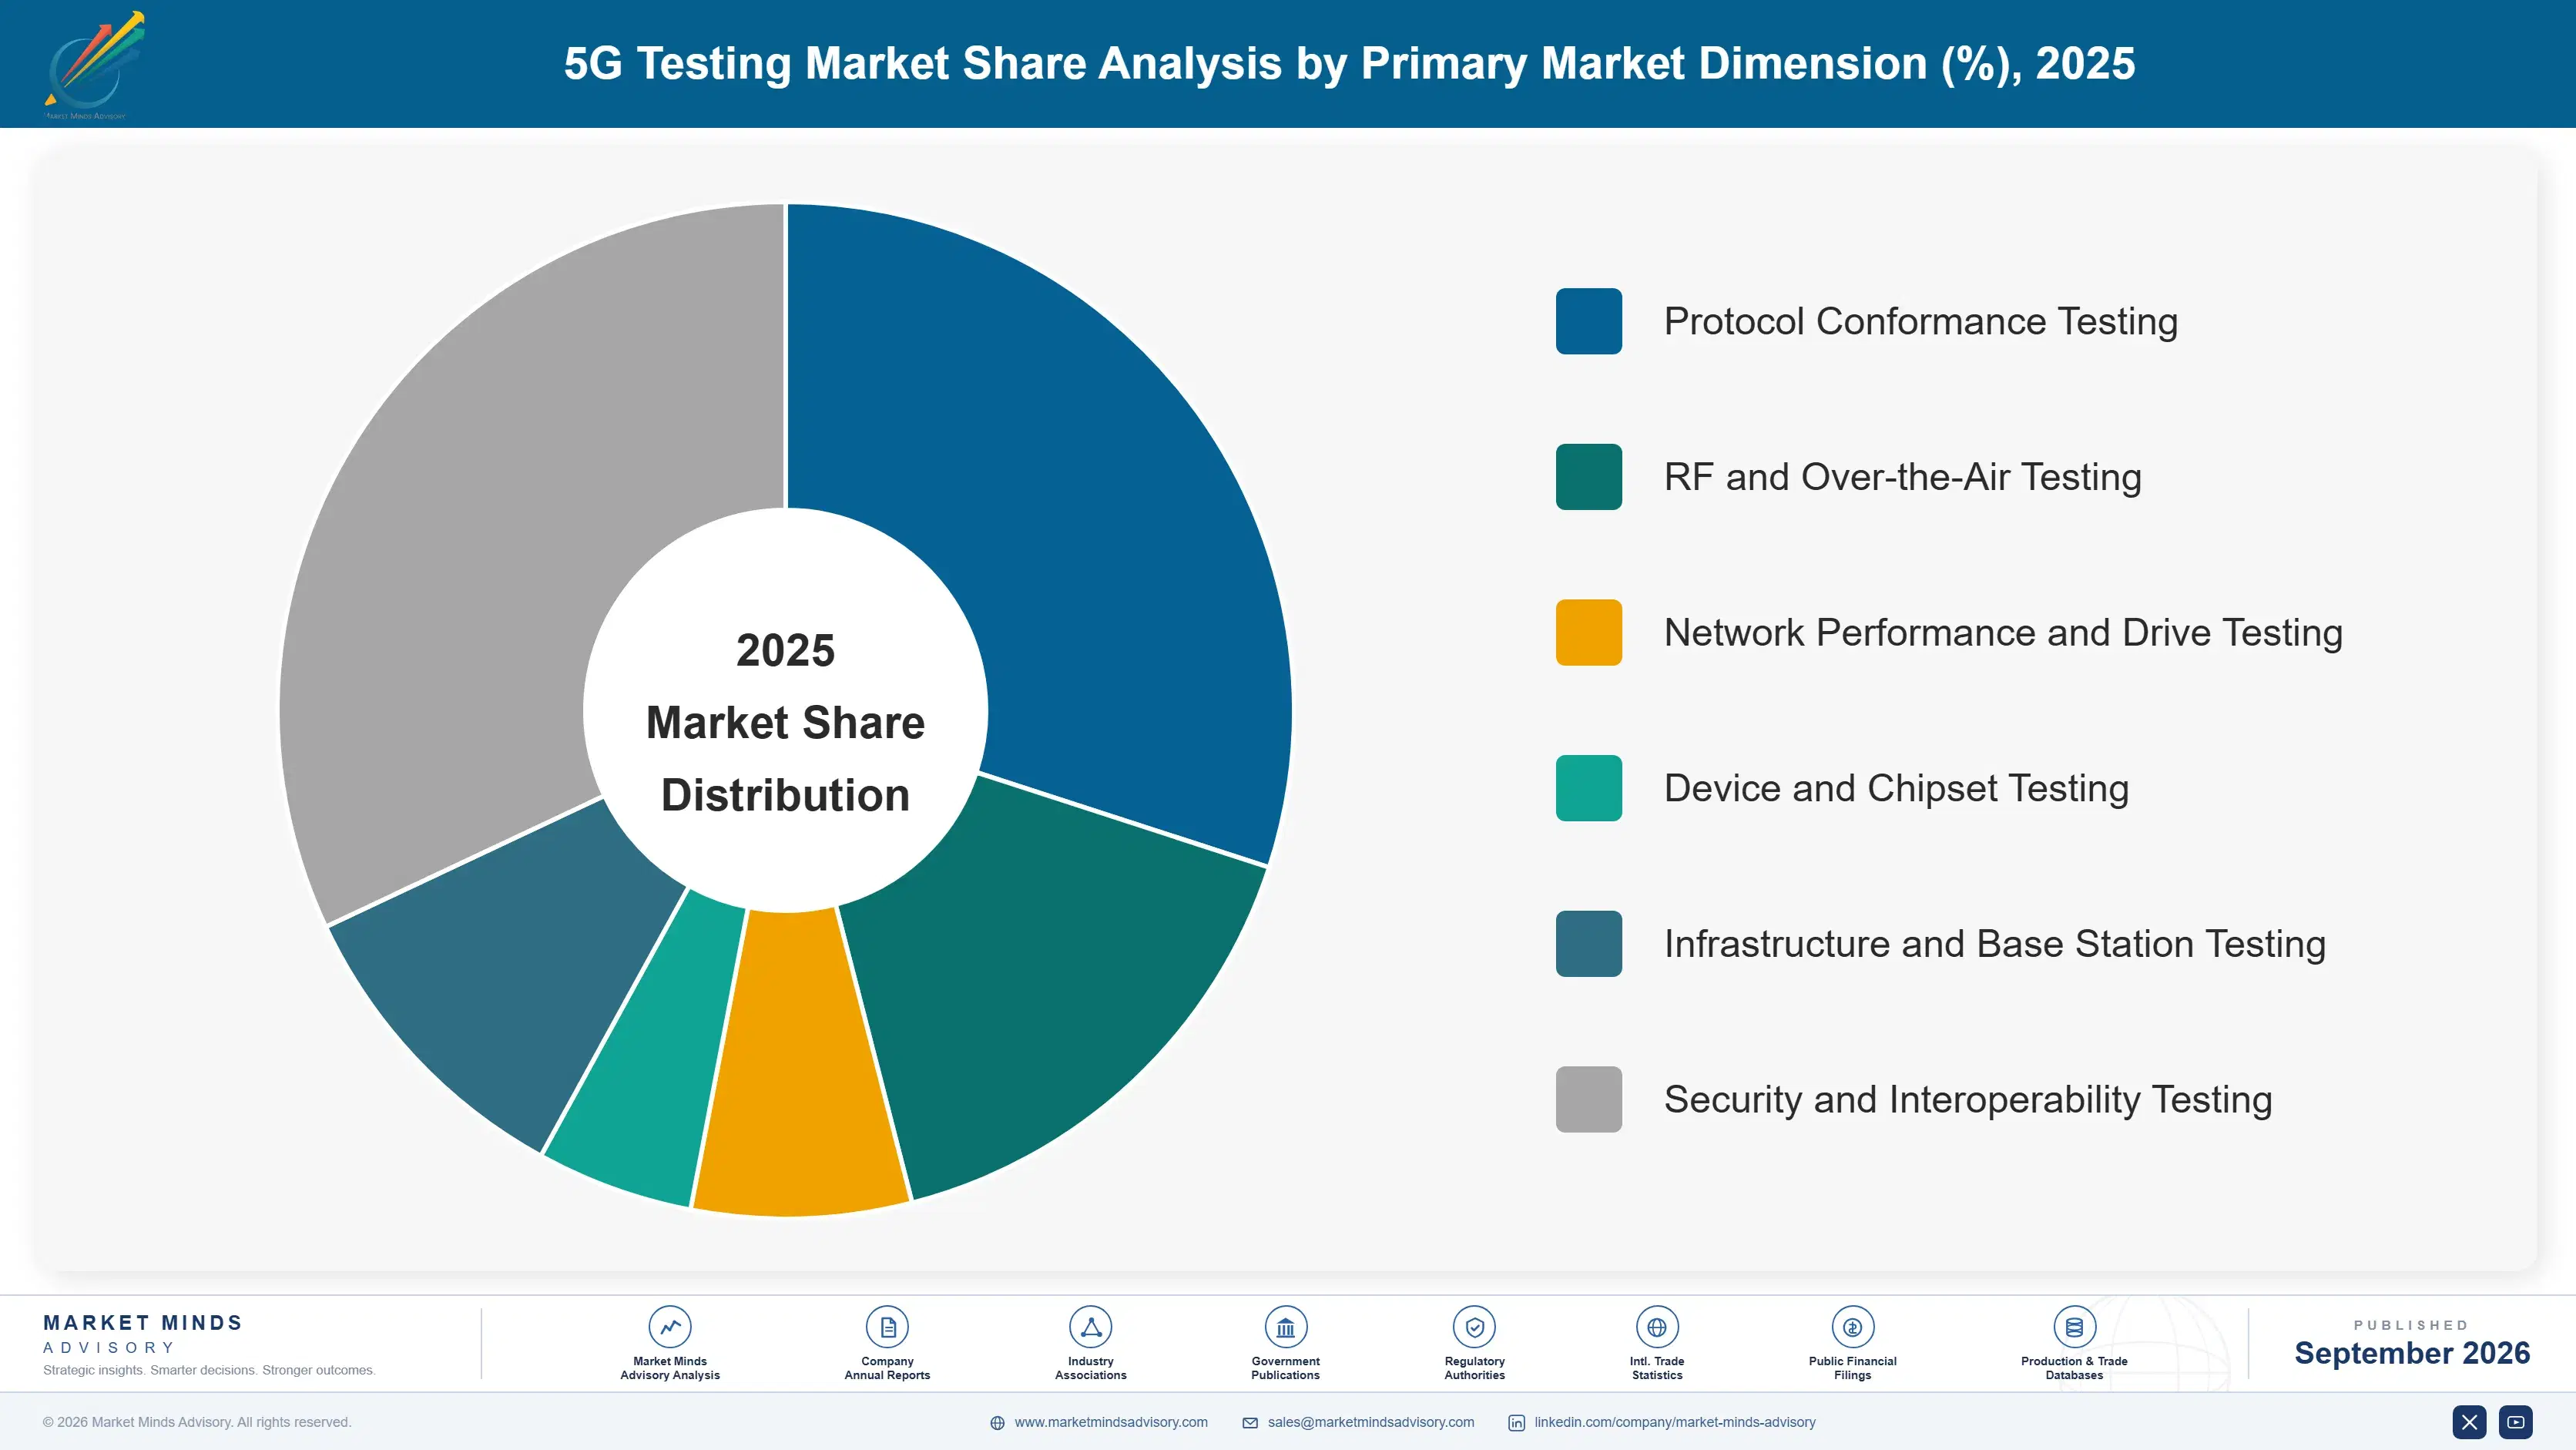Click the Protocol Conformance Testing blue swatch
The height and width of the screenshot is (1450, 2576).
[1588, 321]
